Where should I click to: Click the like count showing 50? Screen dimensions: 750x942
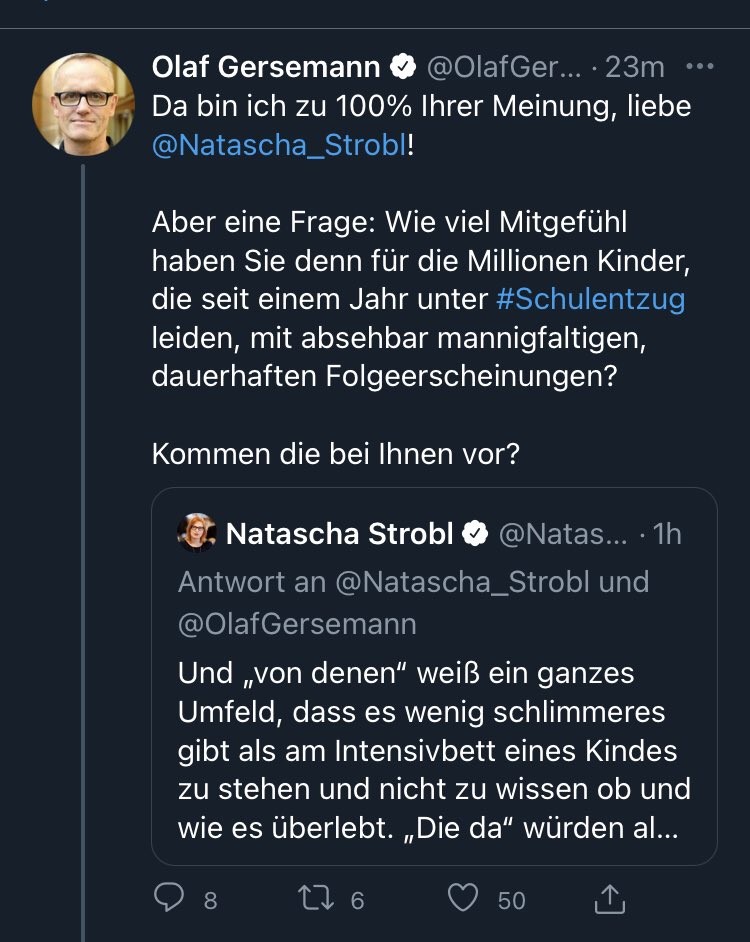(511, 900)
